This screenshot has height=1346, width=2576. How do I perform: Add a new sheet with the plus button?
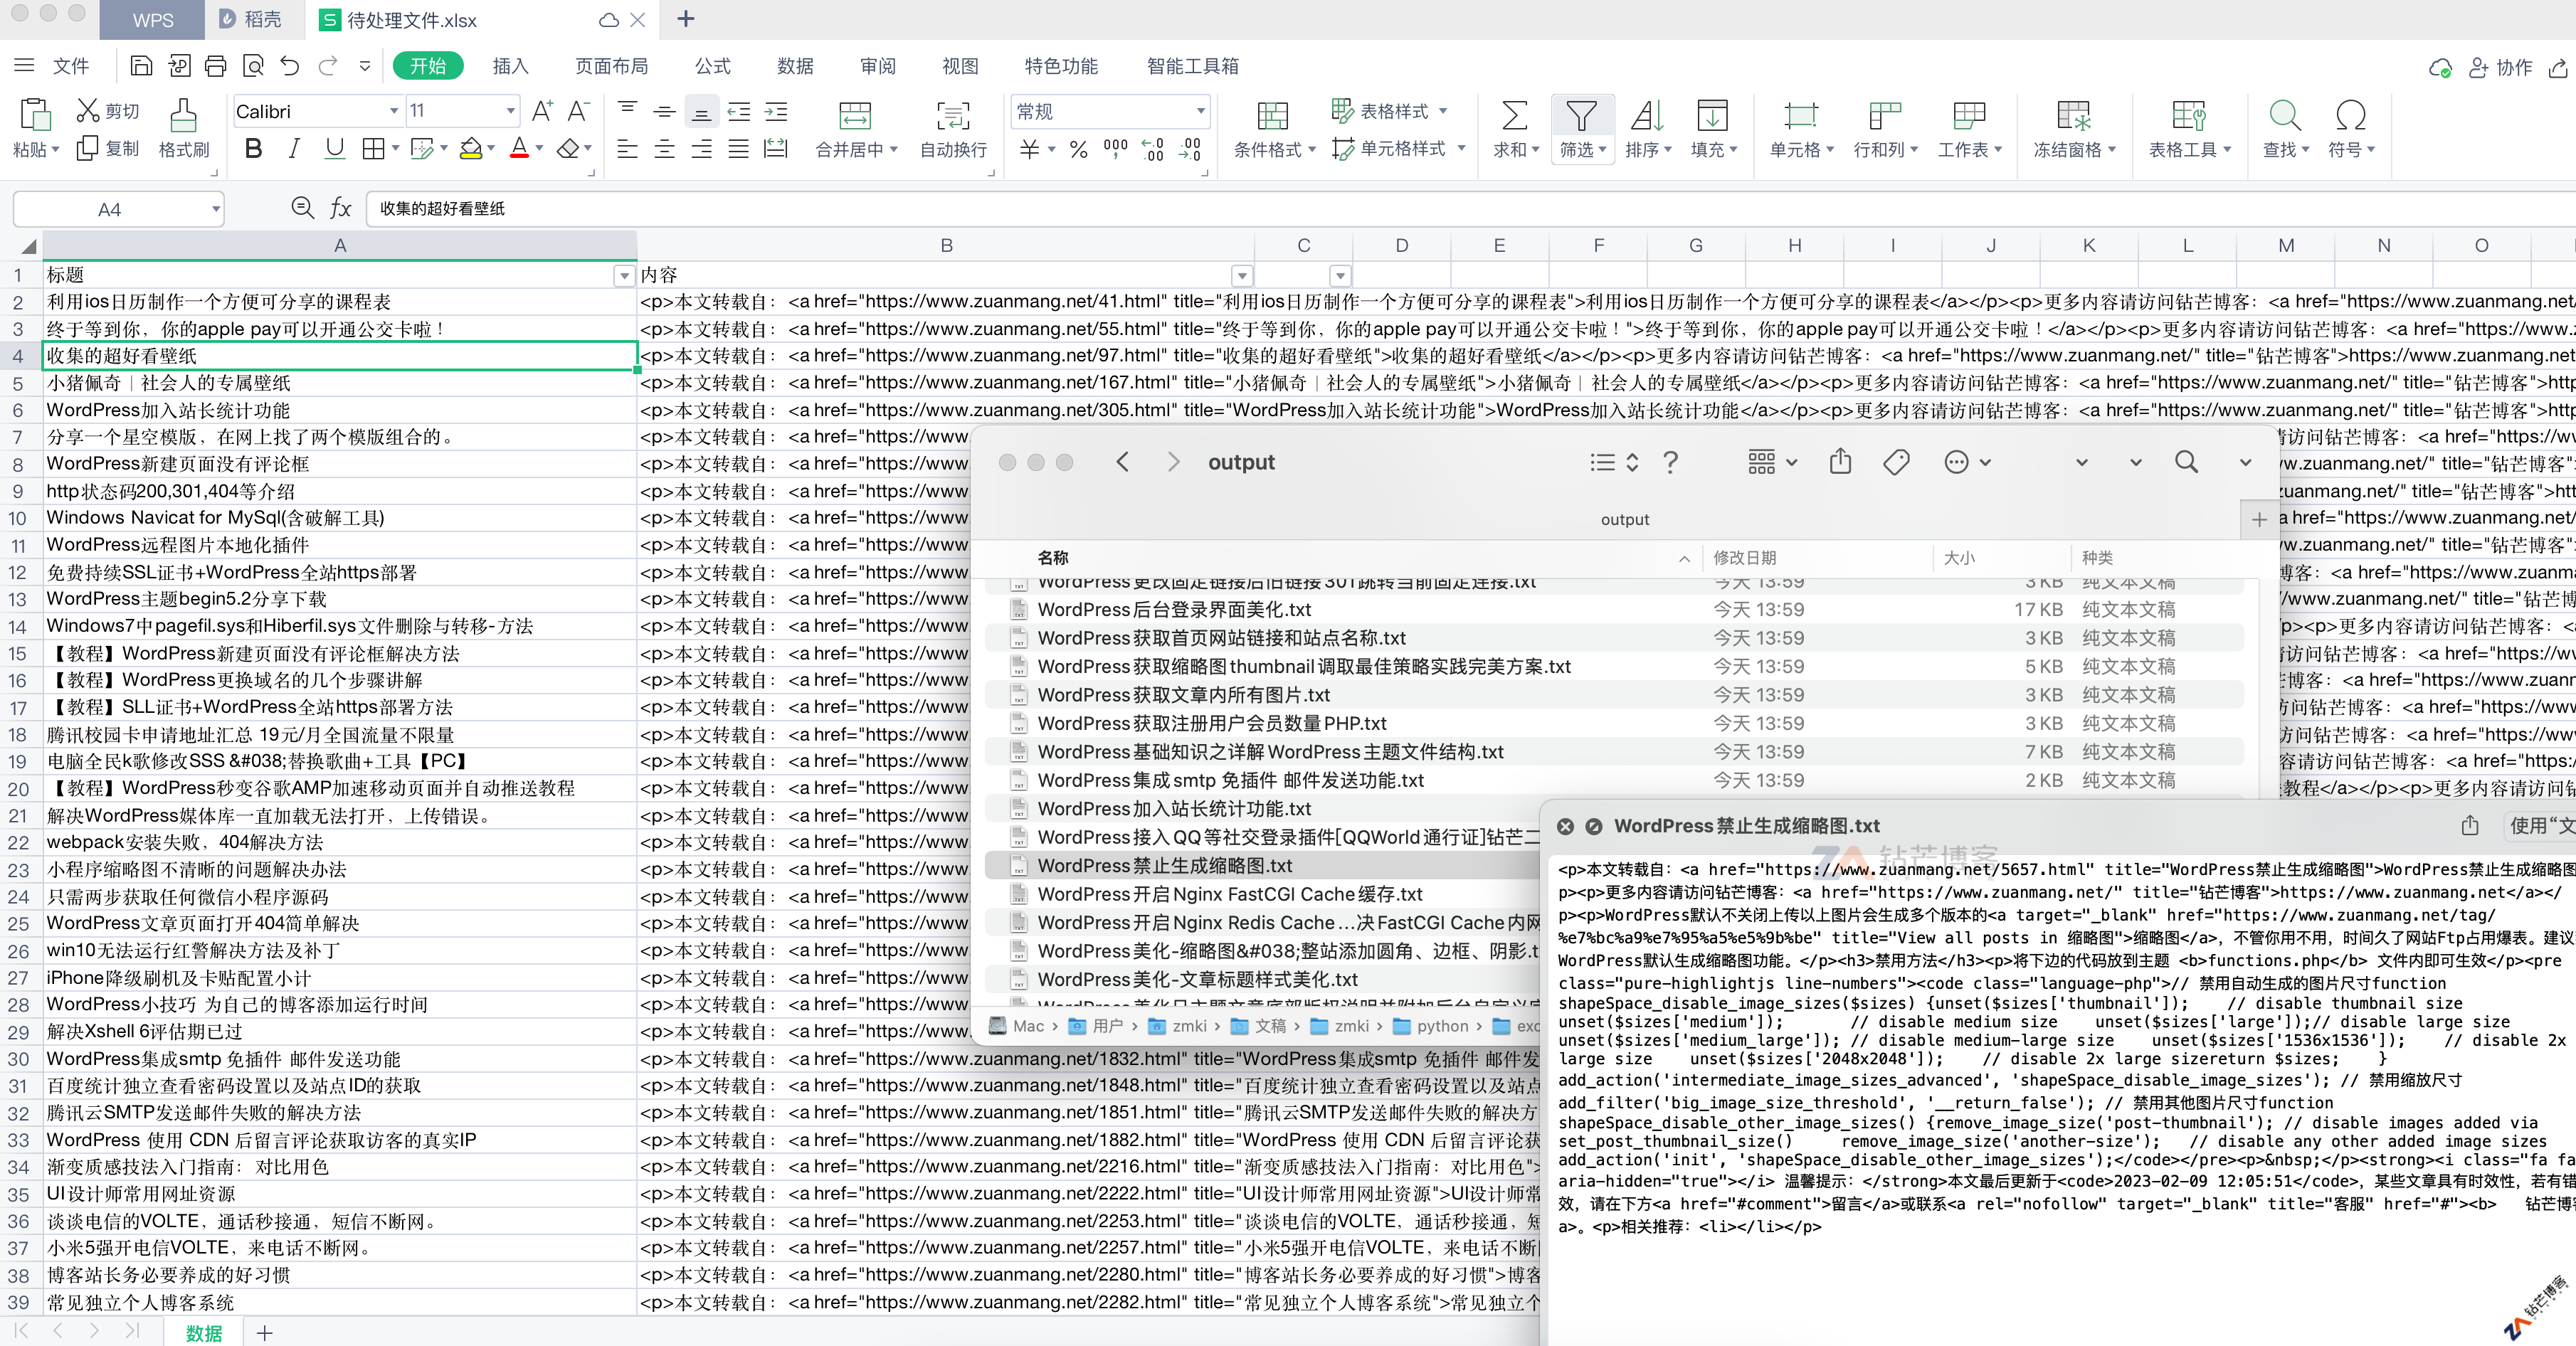pyautogui.click(x=264, y=1332)
